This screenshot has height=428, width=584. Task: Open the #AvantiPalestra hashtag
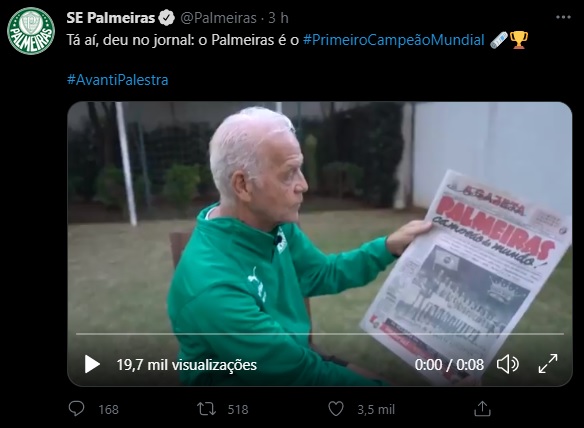(x=118, y=80)
